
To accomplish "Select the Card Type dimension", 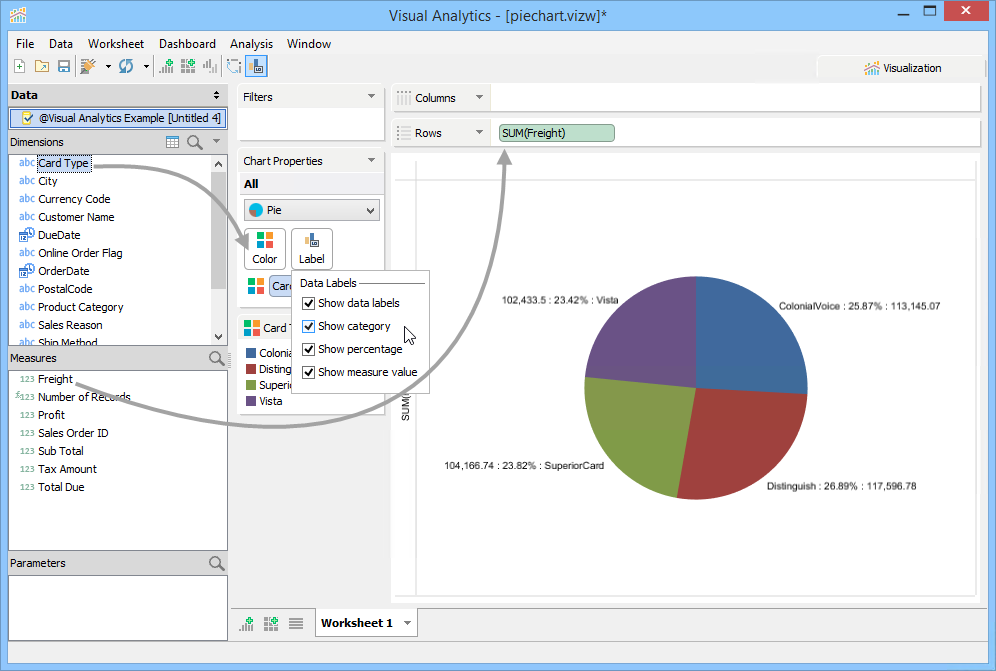I will (x=64, y=163).
